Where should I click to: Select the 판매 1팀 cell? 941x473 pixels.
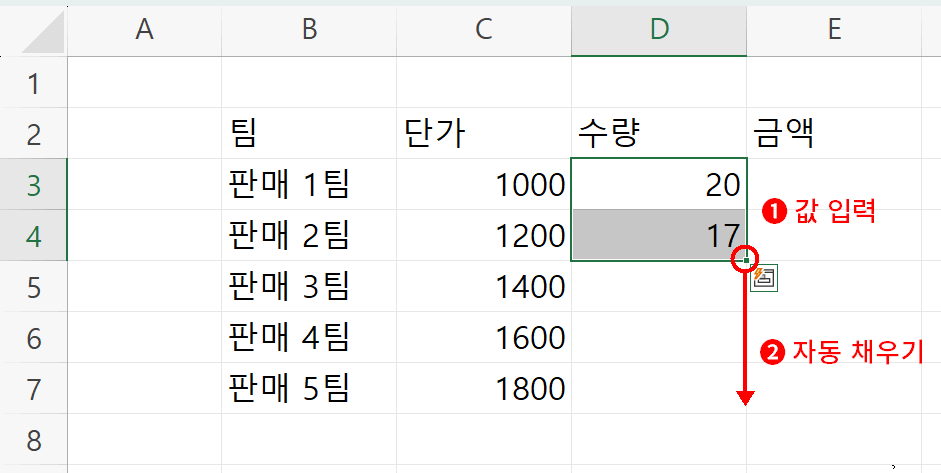[x=309, y=184]
